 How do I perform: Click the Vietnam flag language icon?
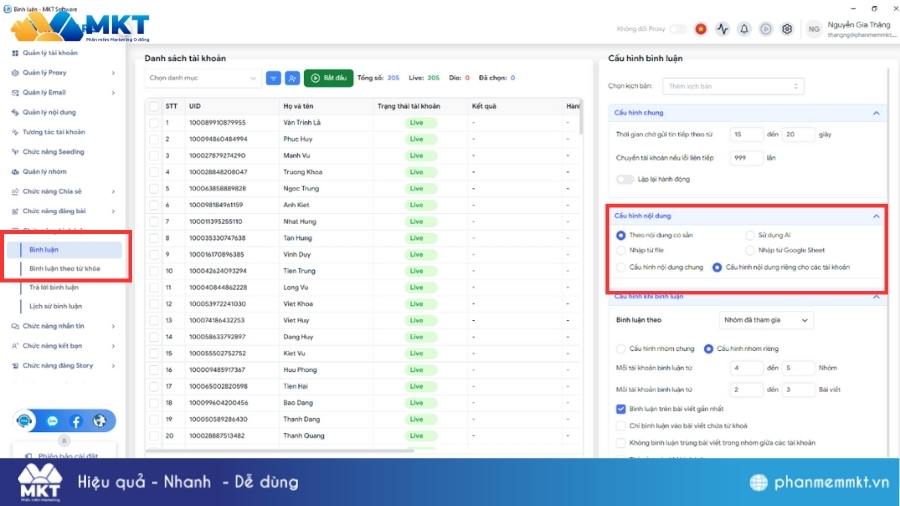click(700, 29)
